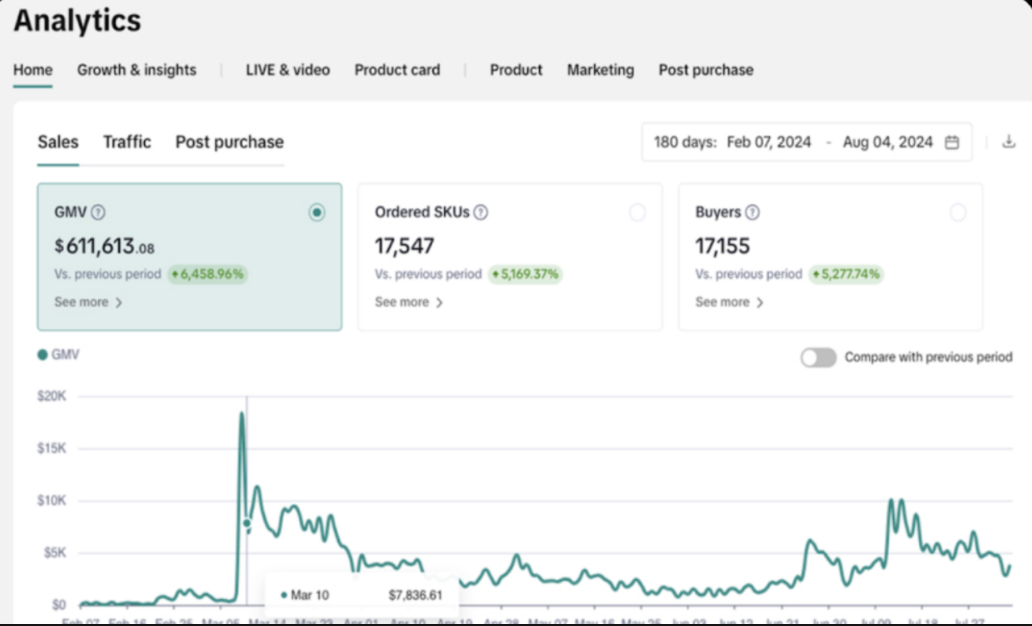
Task: Enable Compare with previous period toggle
Action: tap(818, 357)
